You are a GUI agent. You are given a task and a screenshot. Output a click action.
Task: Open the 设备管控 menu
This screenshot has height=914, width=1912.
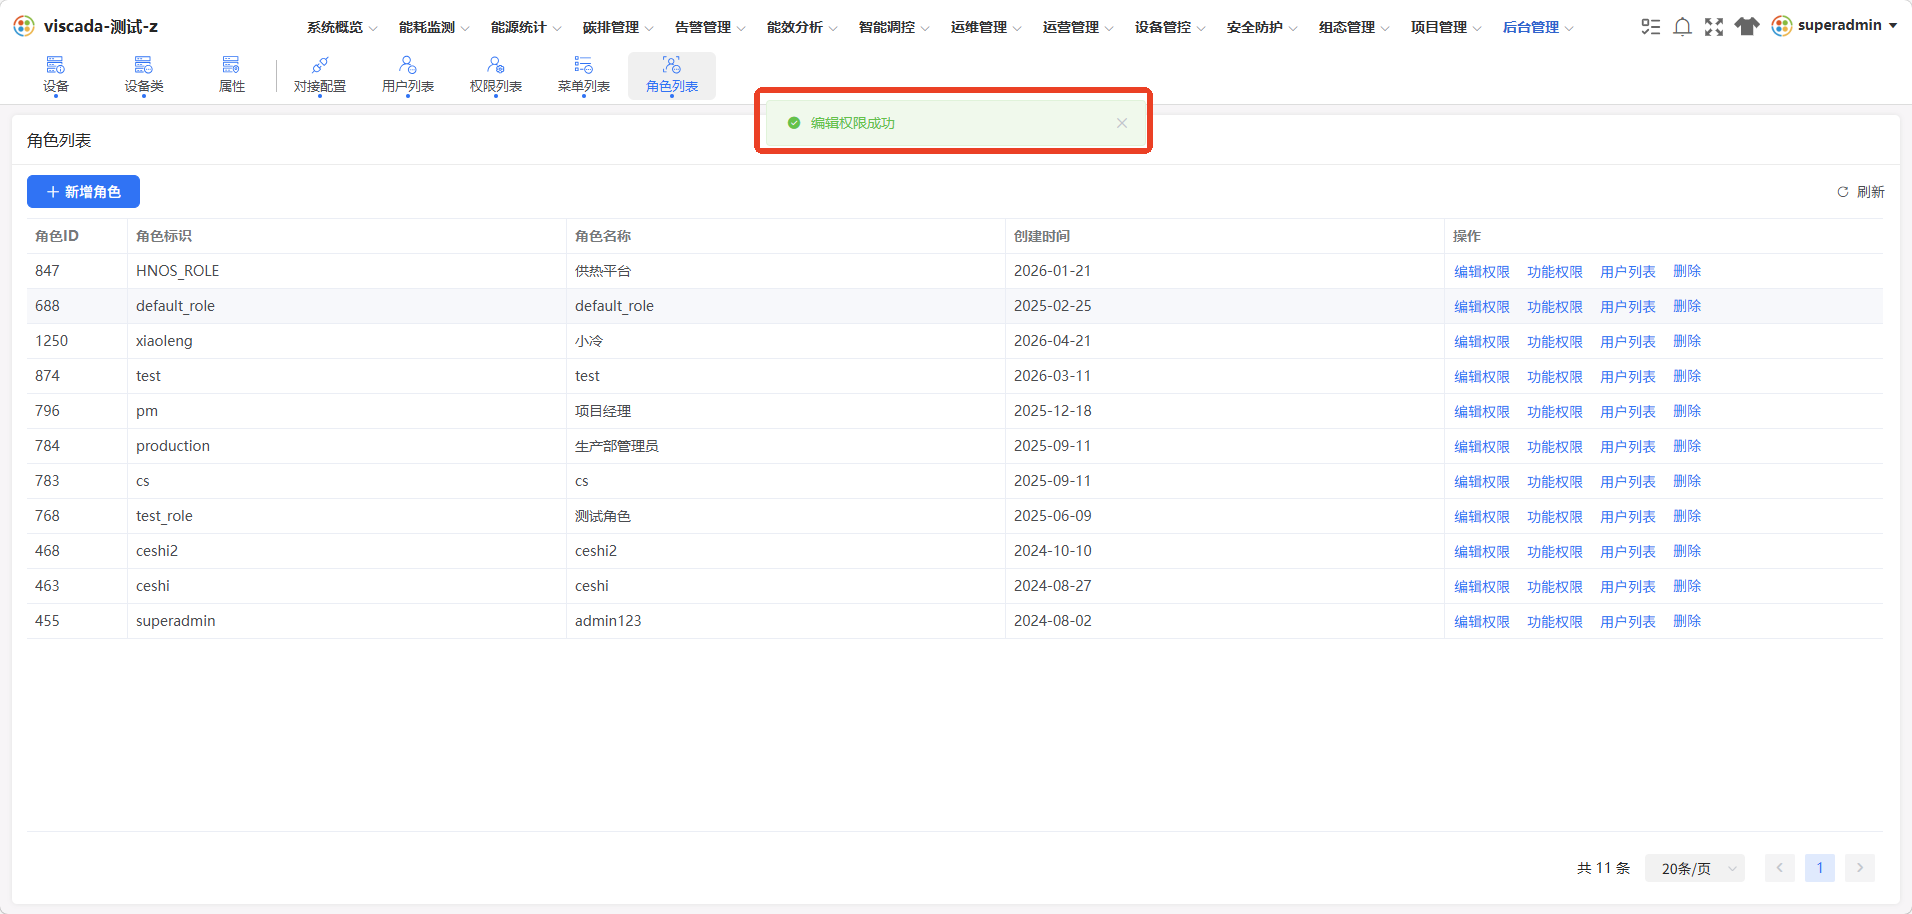click(1170, 27)
